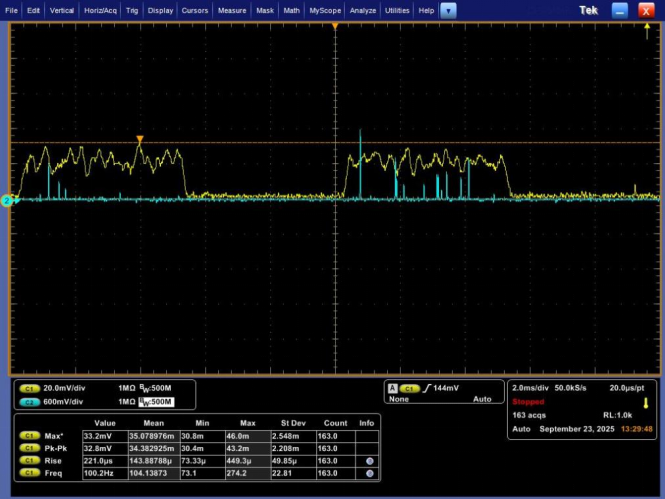This screenshot has height=499, width=665.
Task: Click the Freq measurement info indicator icon
Action: coord(369,474)
